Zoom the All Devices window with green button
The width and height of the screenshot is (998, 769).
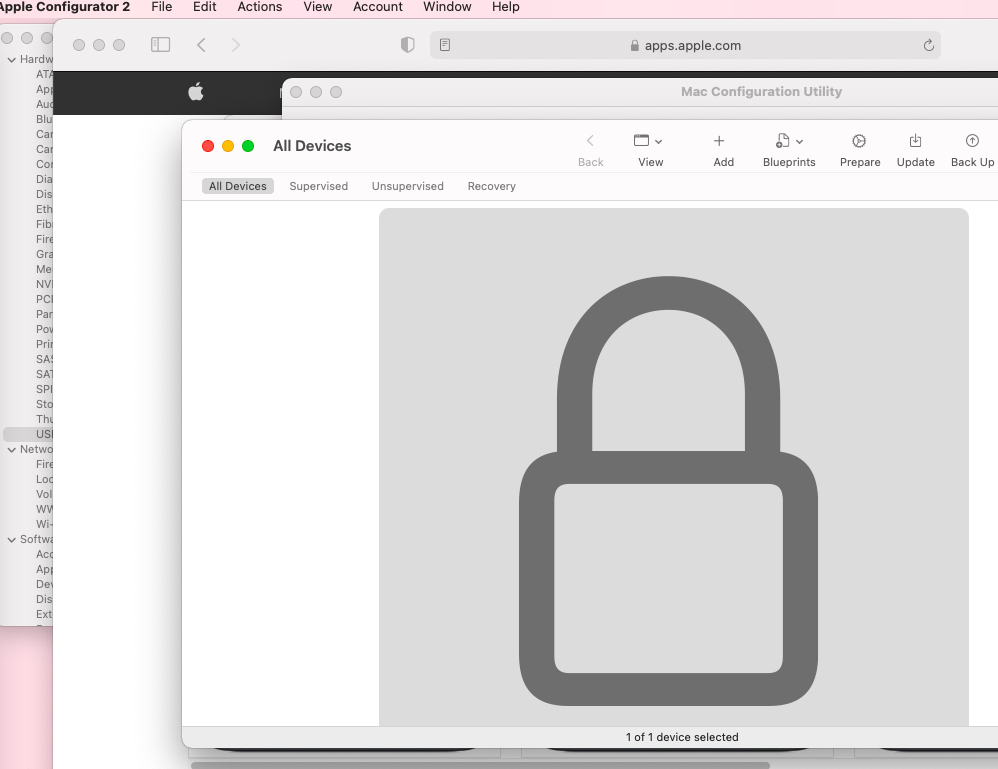[x=248, y=146]
